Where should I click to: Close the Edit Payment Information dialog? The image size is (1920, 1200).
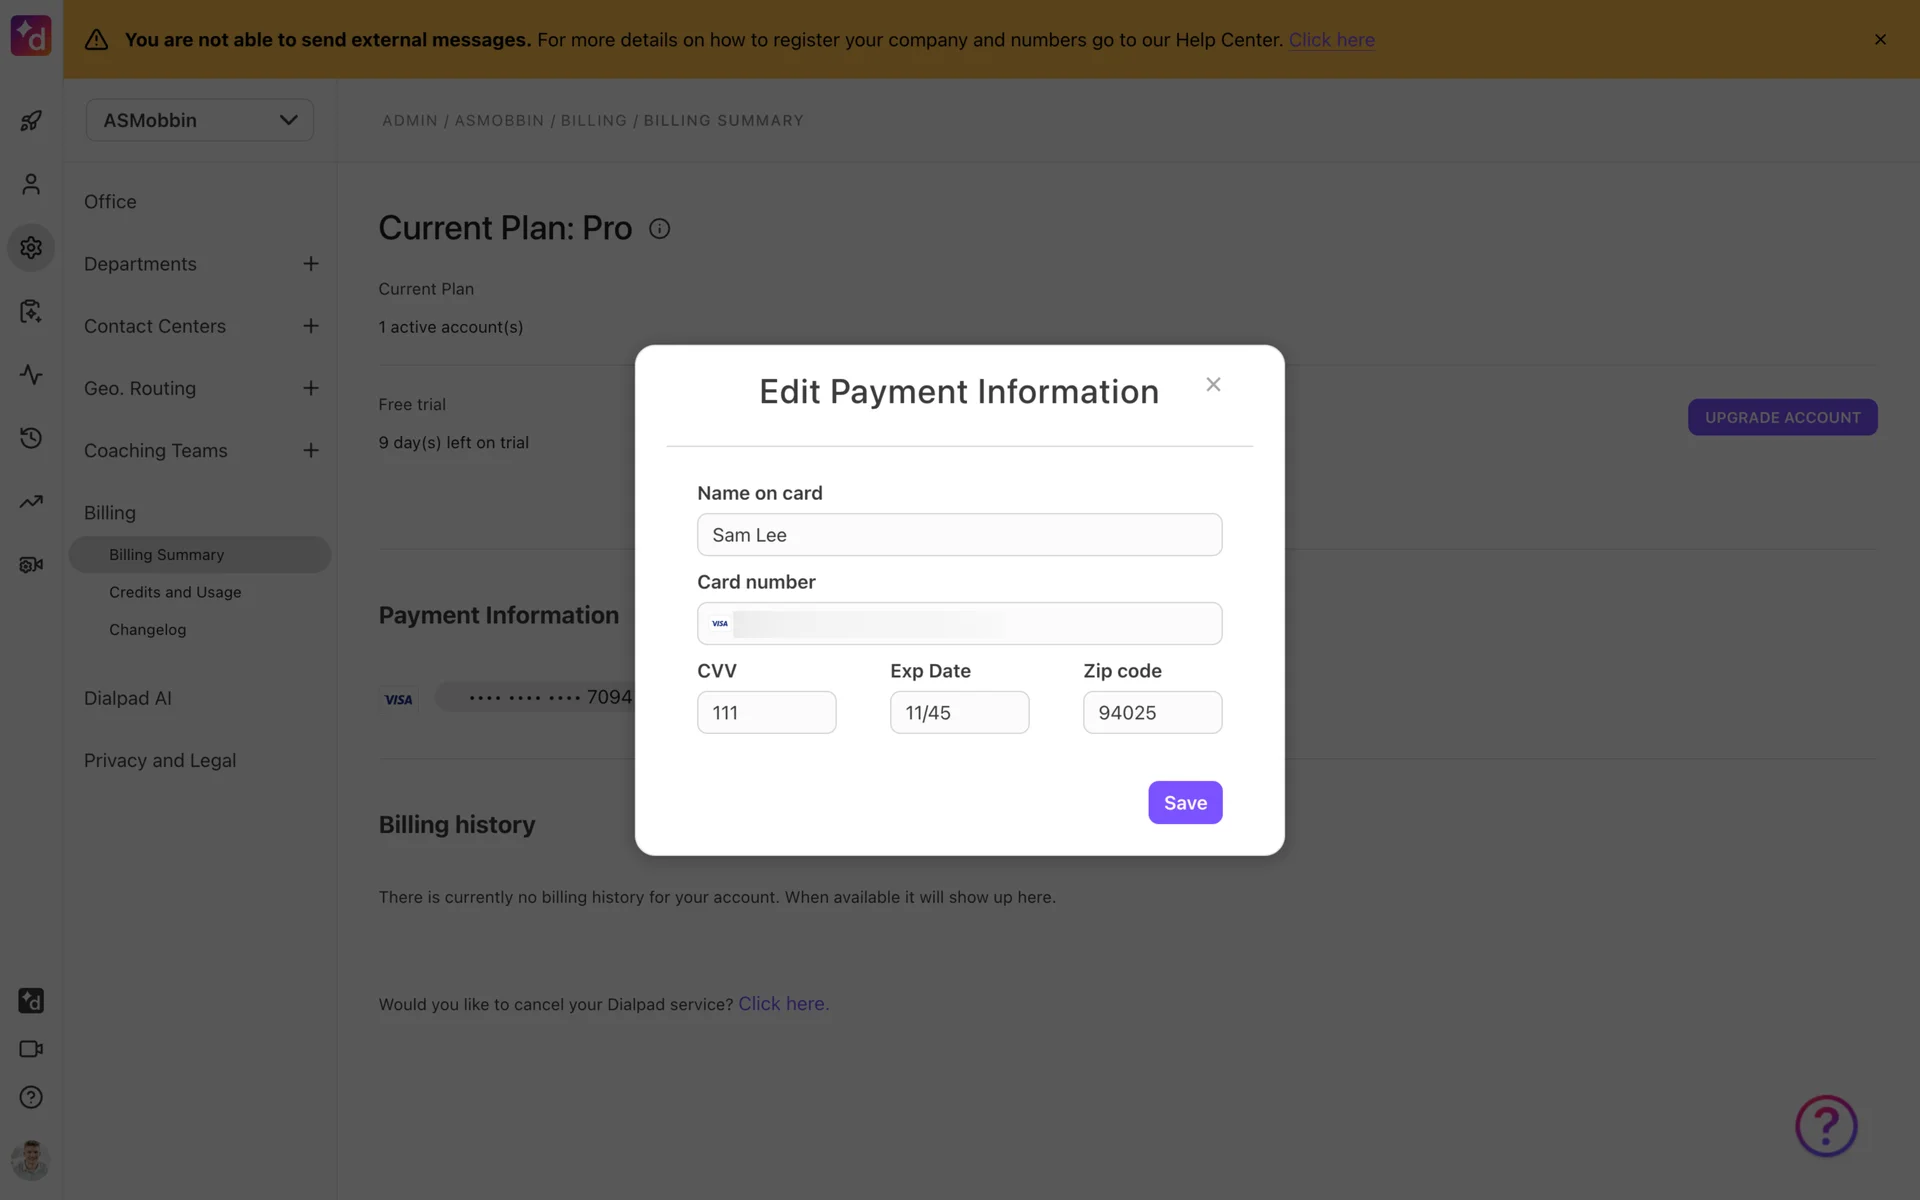point(1213,385)
